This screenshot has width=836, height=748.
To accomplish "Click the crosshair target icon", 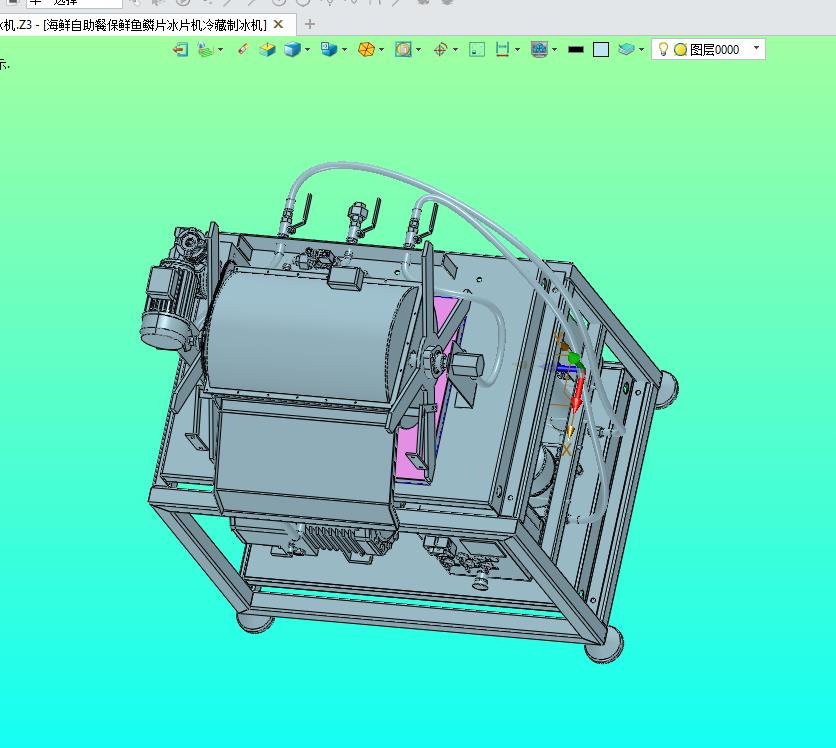I will [440, 49].
